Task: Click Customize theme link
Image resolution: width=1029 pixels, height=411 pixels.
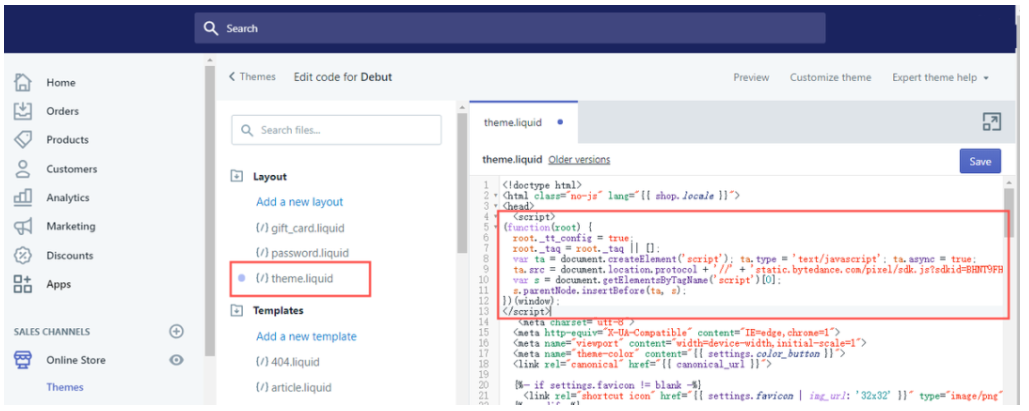Action: coord(830,77)
